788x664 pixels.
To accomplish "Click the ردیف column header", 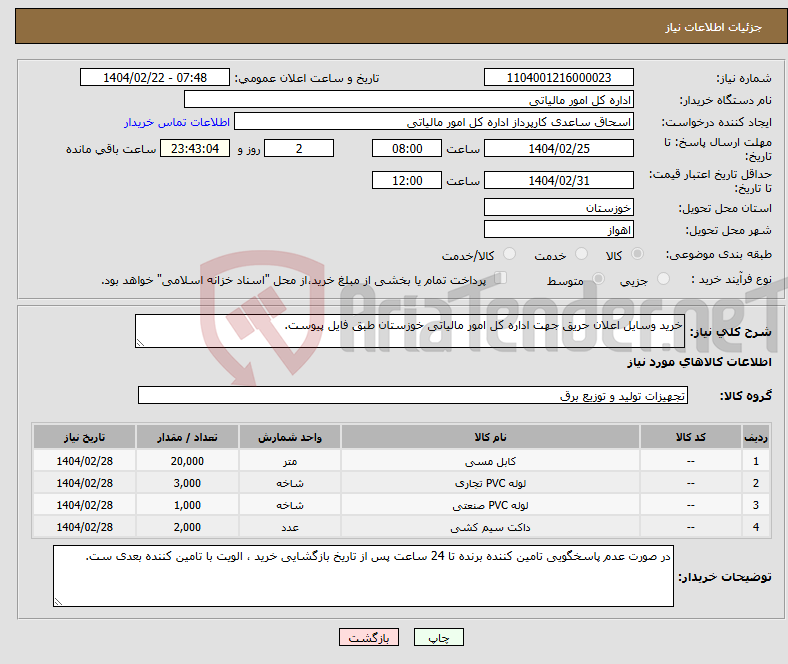I will coord(755,437).
